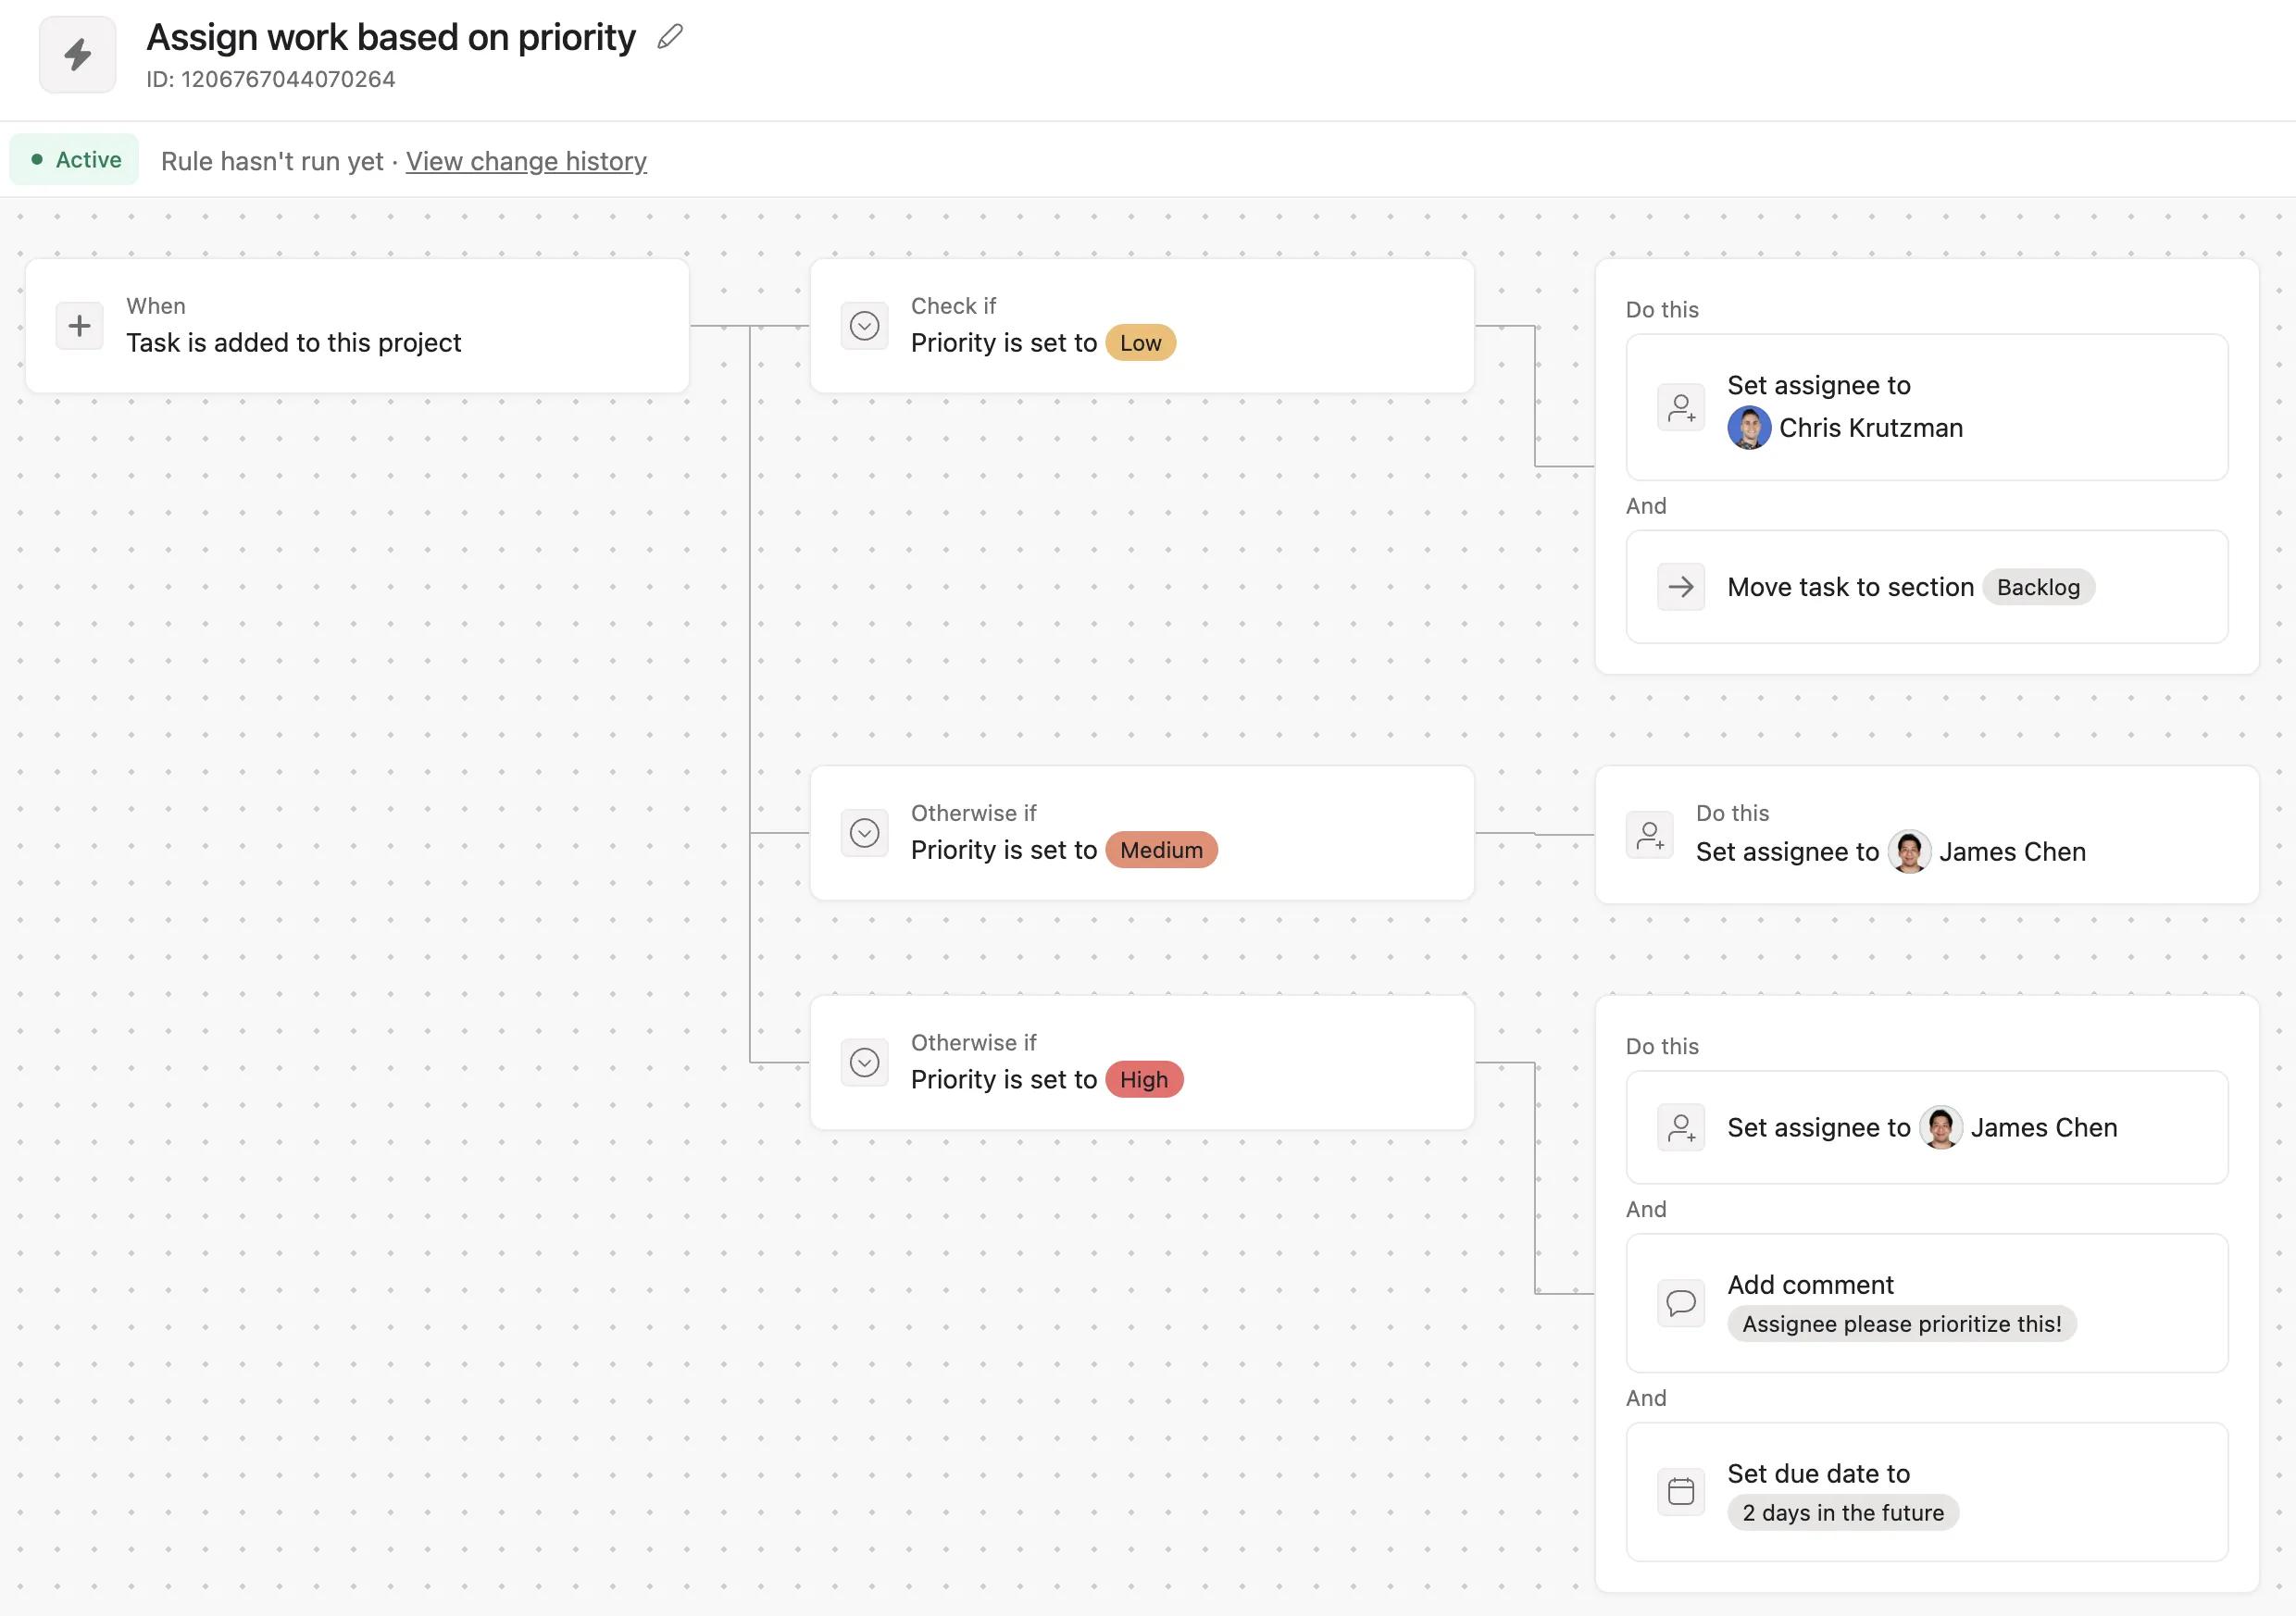The image size is (2296, 1616).
Task: Toggle the Active status badge
Action: 75,160
